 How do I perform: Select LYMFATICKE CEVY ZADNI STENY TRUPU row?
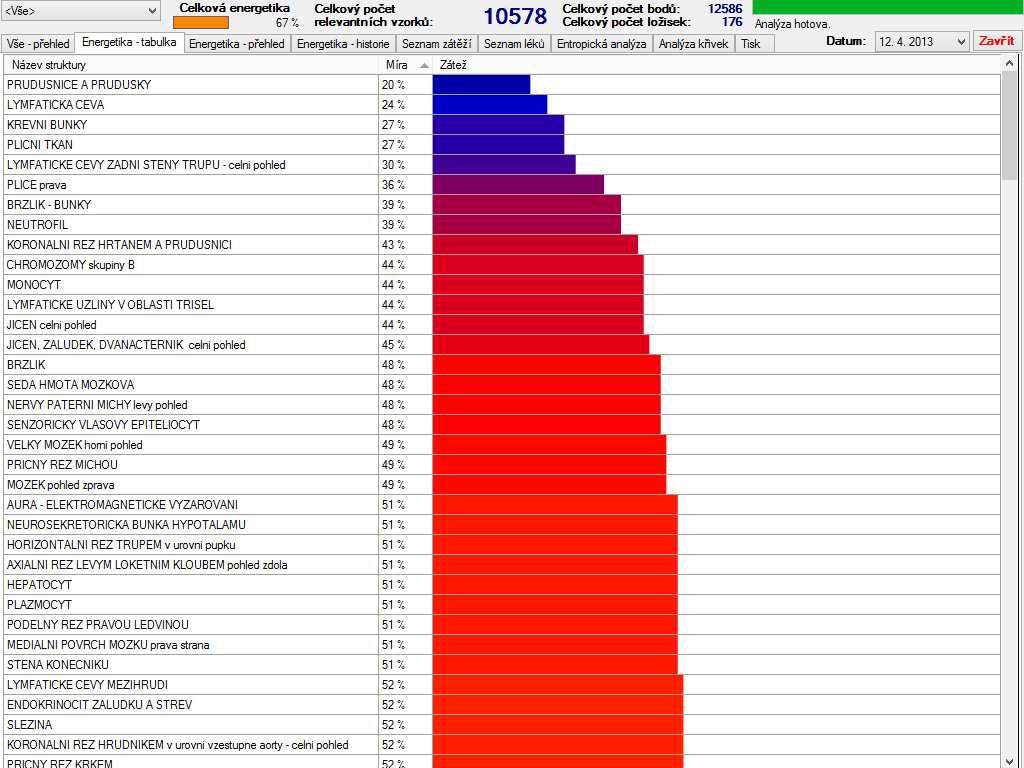pos(502,165)
